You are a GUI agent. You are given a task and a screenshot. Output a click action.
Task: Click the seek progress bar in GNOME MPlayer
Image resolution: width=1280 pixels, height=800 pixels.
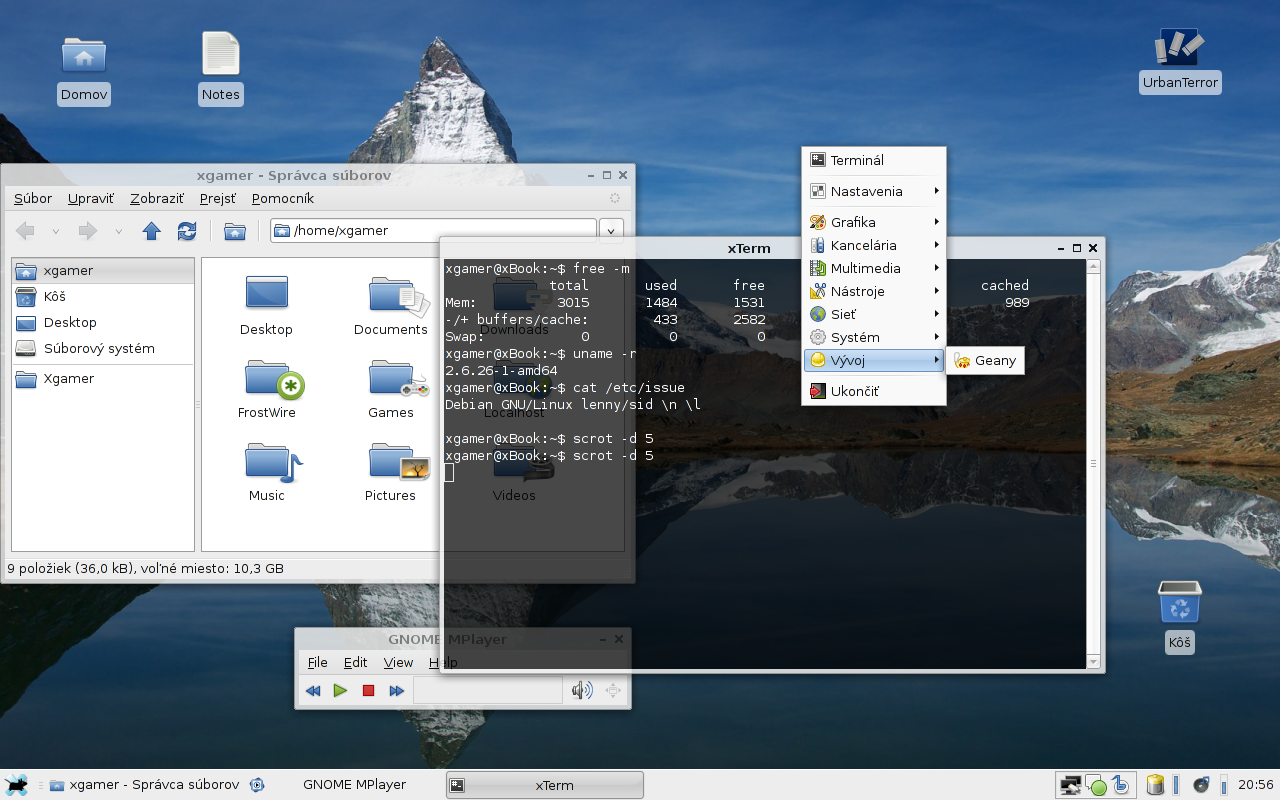tap(488, 690)
